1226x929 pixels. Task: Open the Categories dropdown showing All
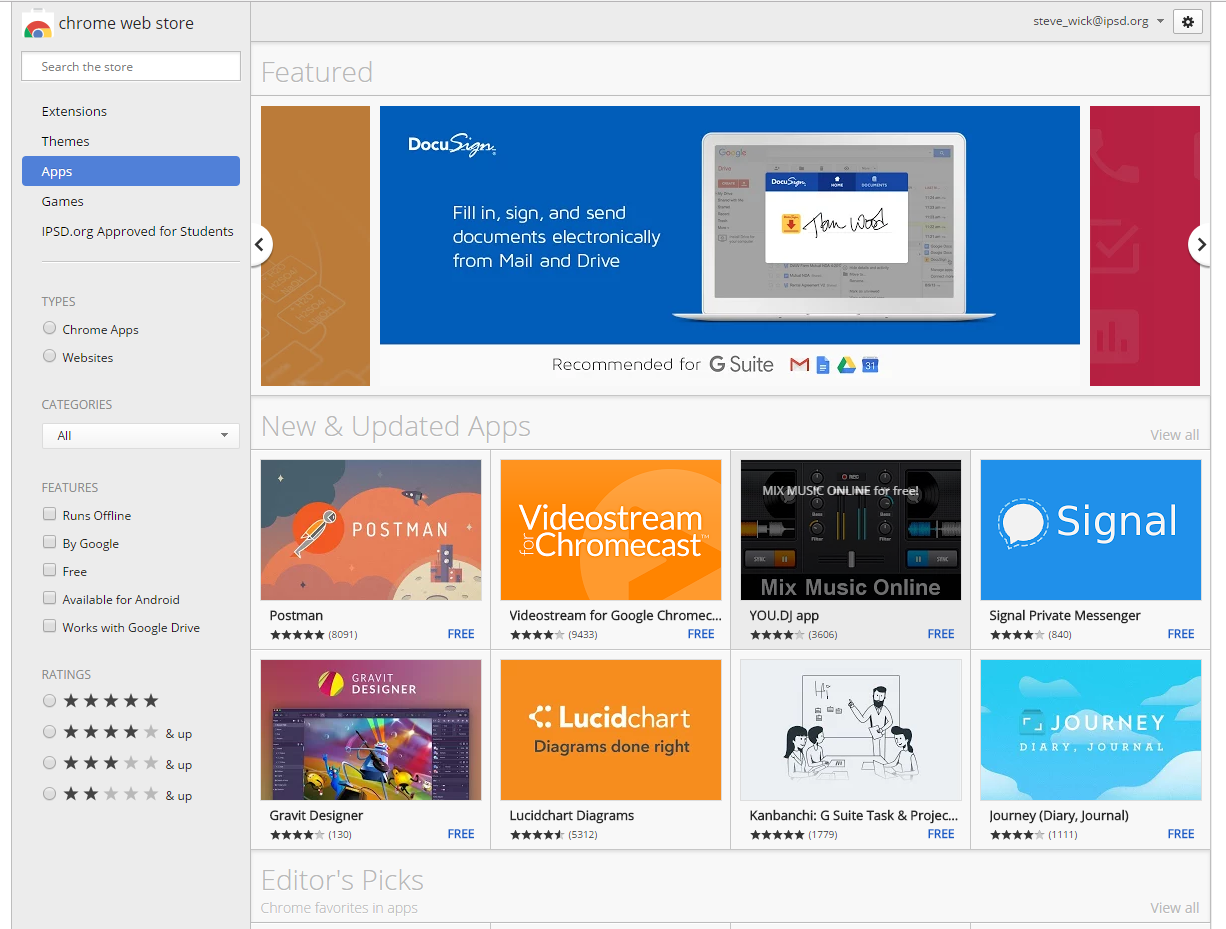click(140, 435)
